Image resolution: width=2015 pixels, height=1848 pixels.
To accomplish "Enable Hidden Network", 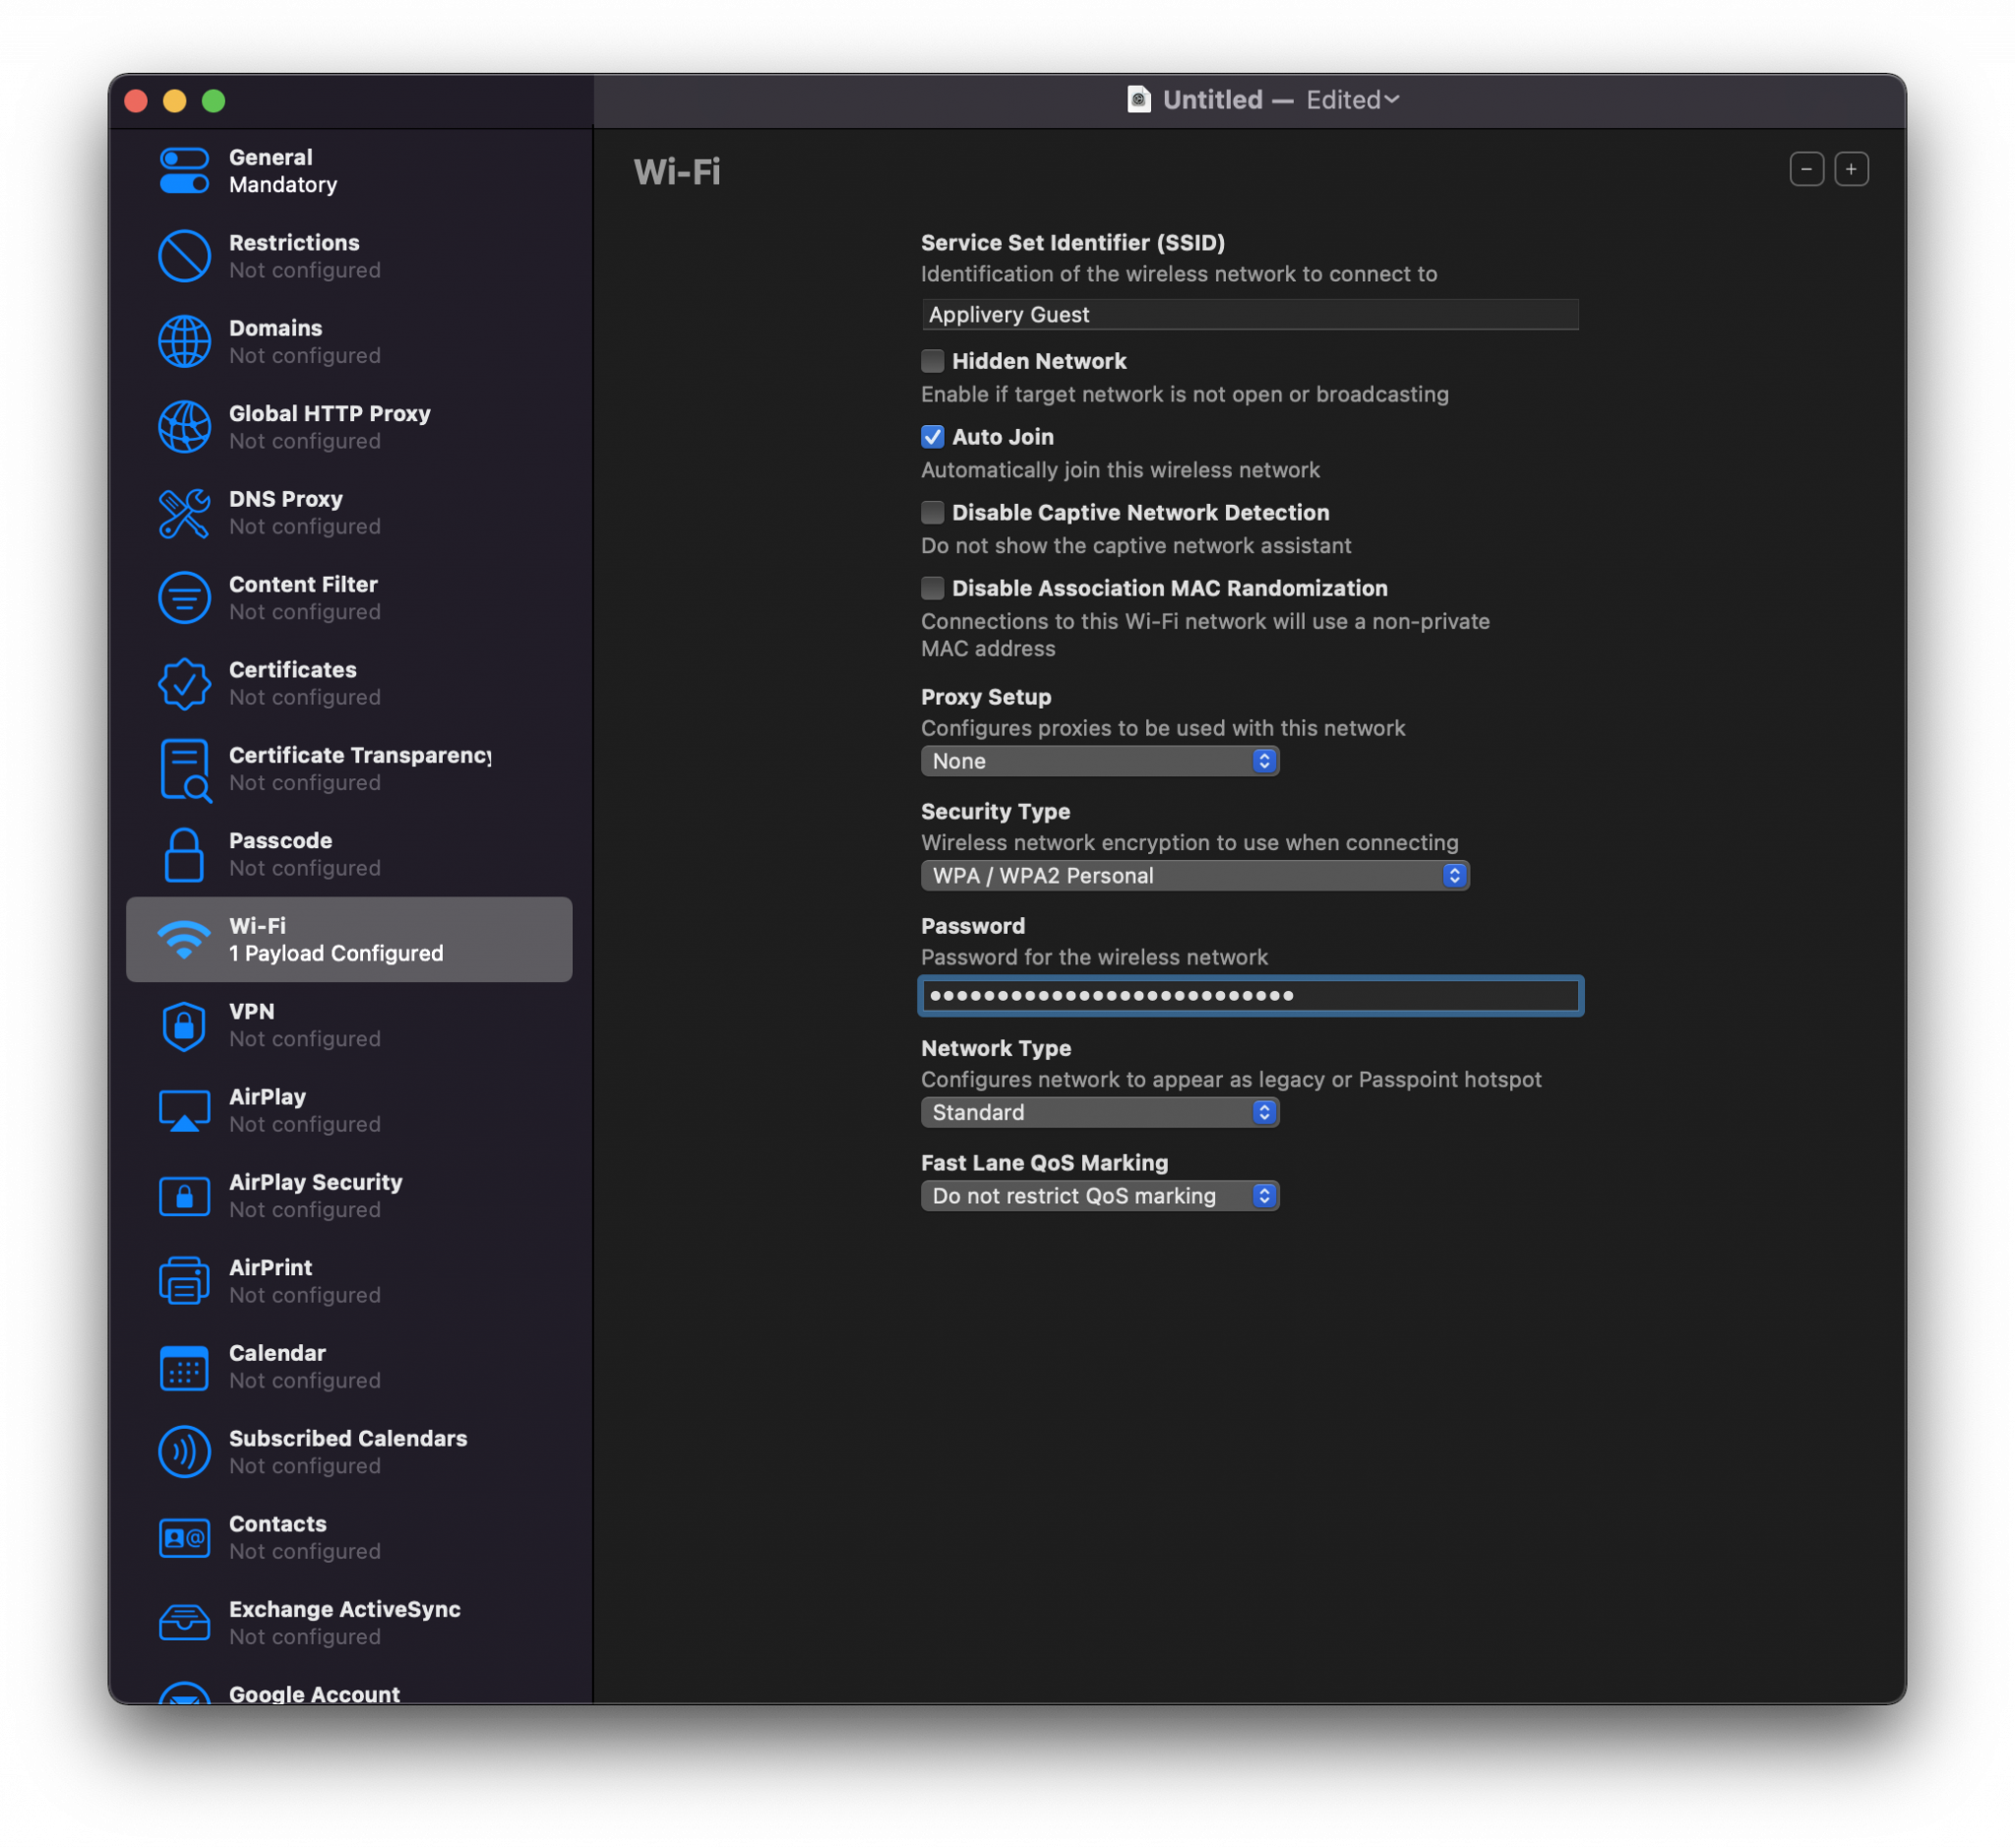I will coord(931,360).
